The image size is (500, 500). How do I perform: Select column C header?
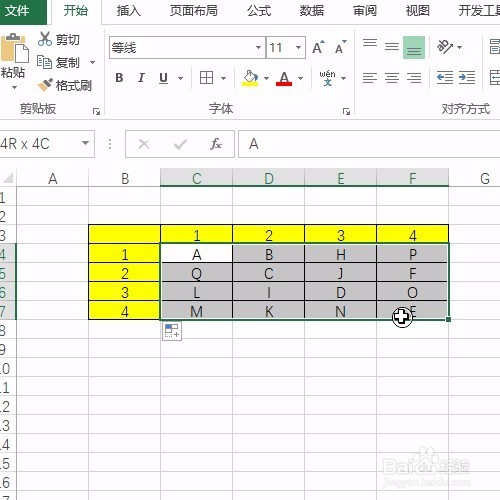[196, 178]
